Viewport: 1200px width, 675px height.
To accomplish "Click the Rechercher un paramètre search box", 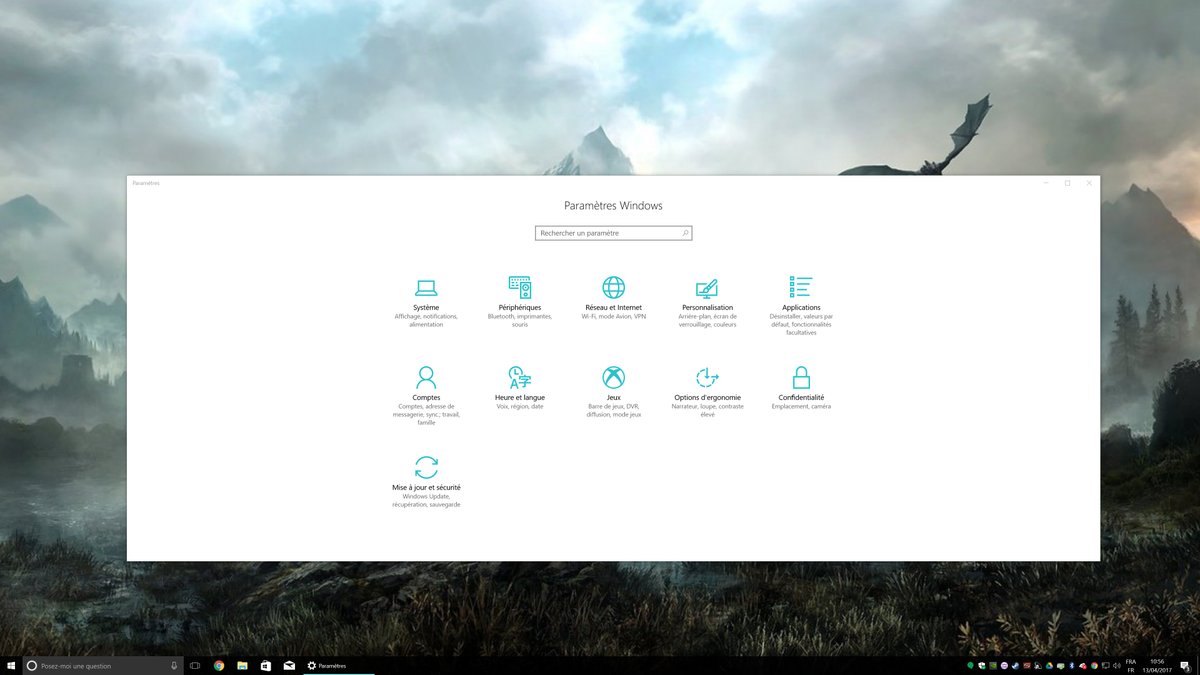I will click(x=612, y=232).
